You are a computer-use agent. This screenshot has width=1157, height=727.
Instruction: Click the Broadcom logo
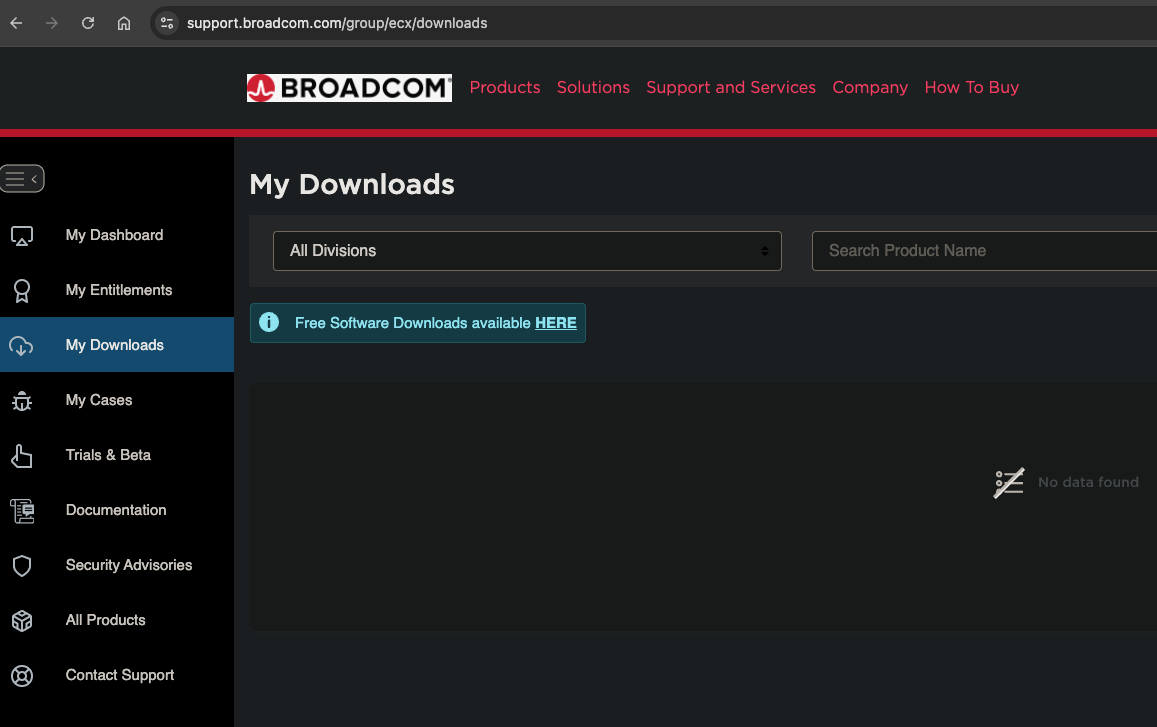pos(349,88)
